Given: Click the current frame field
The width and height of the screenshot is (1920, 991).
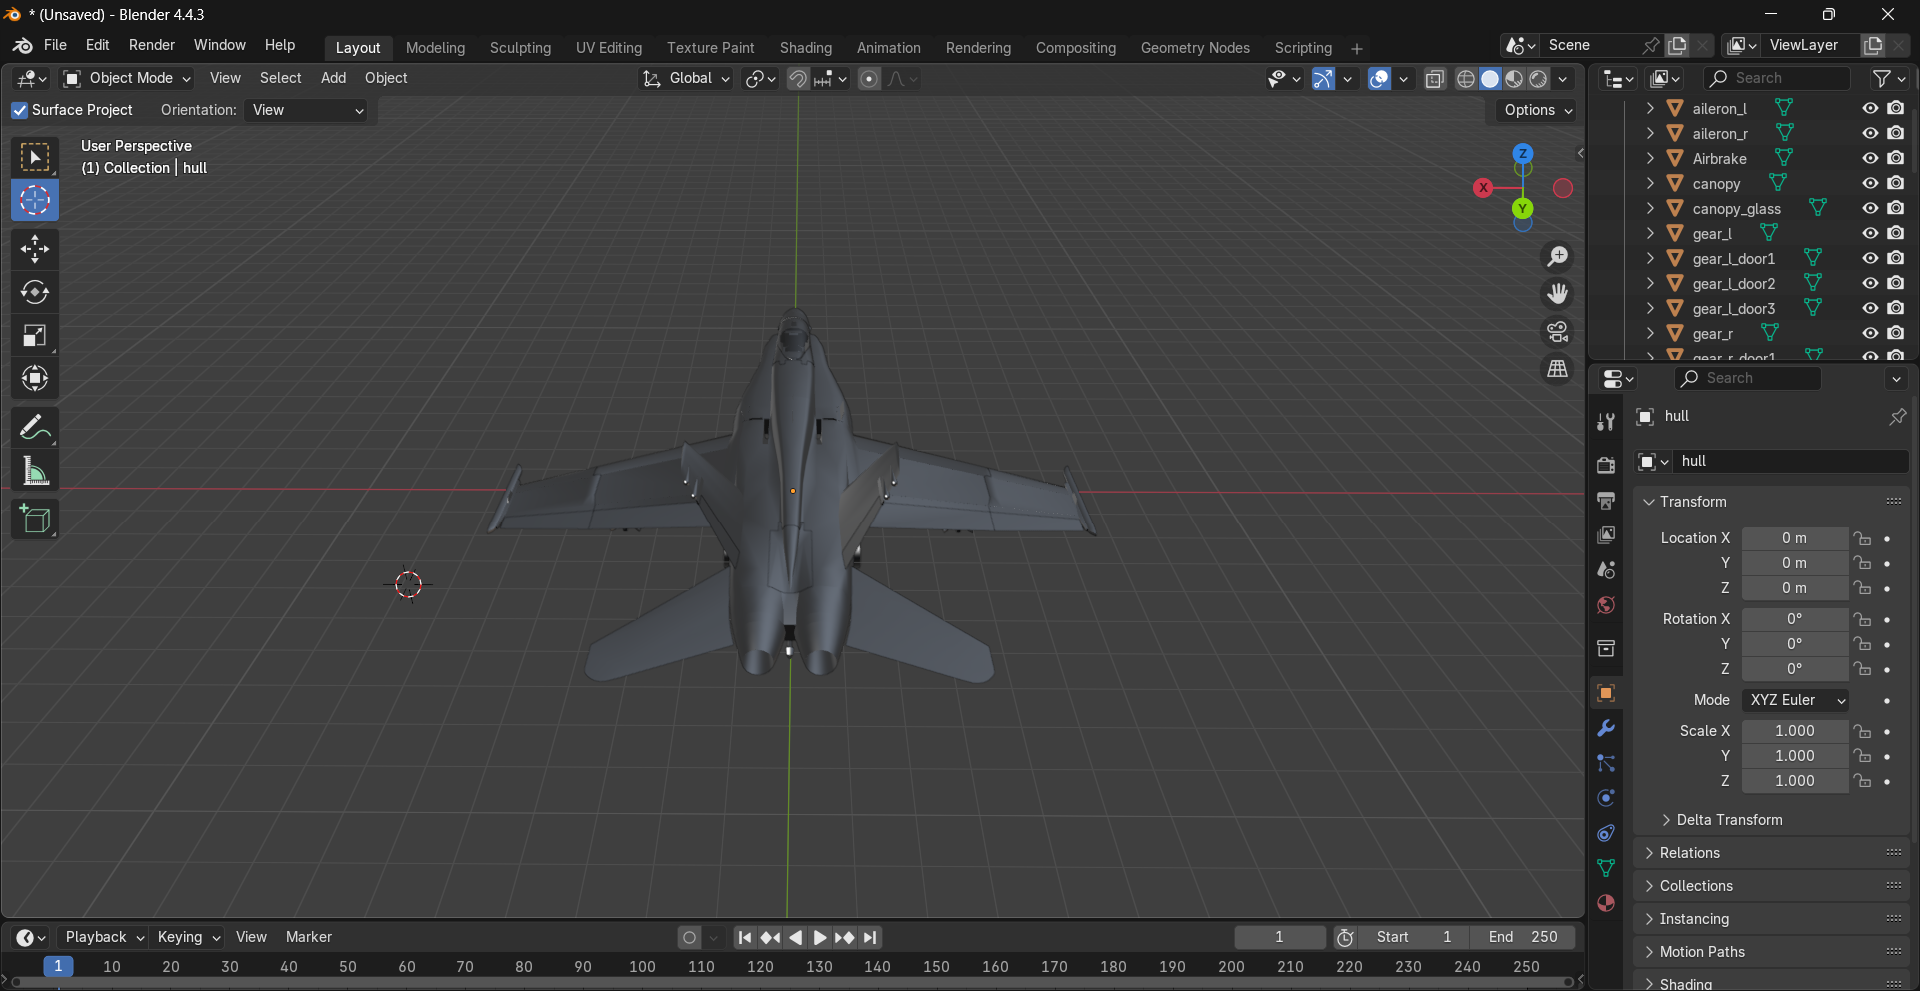Looking at the screenshot, I should (x=1280, y=937).
